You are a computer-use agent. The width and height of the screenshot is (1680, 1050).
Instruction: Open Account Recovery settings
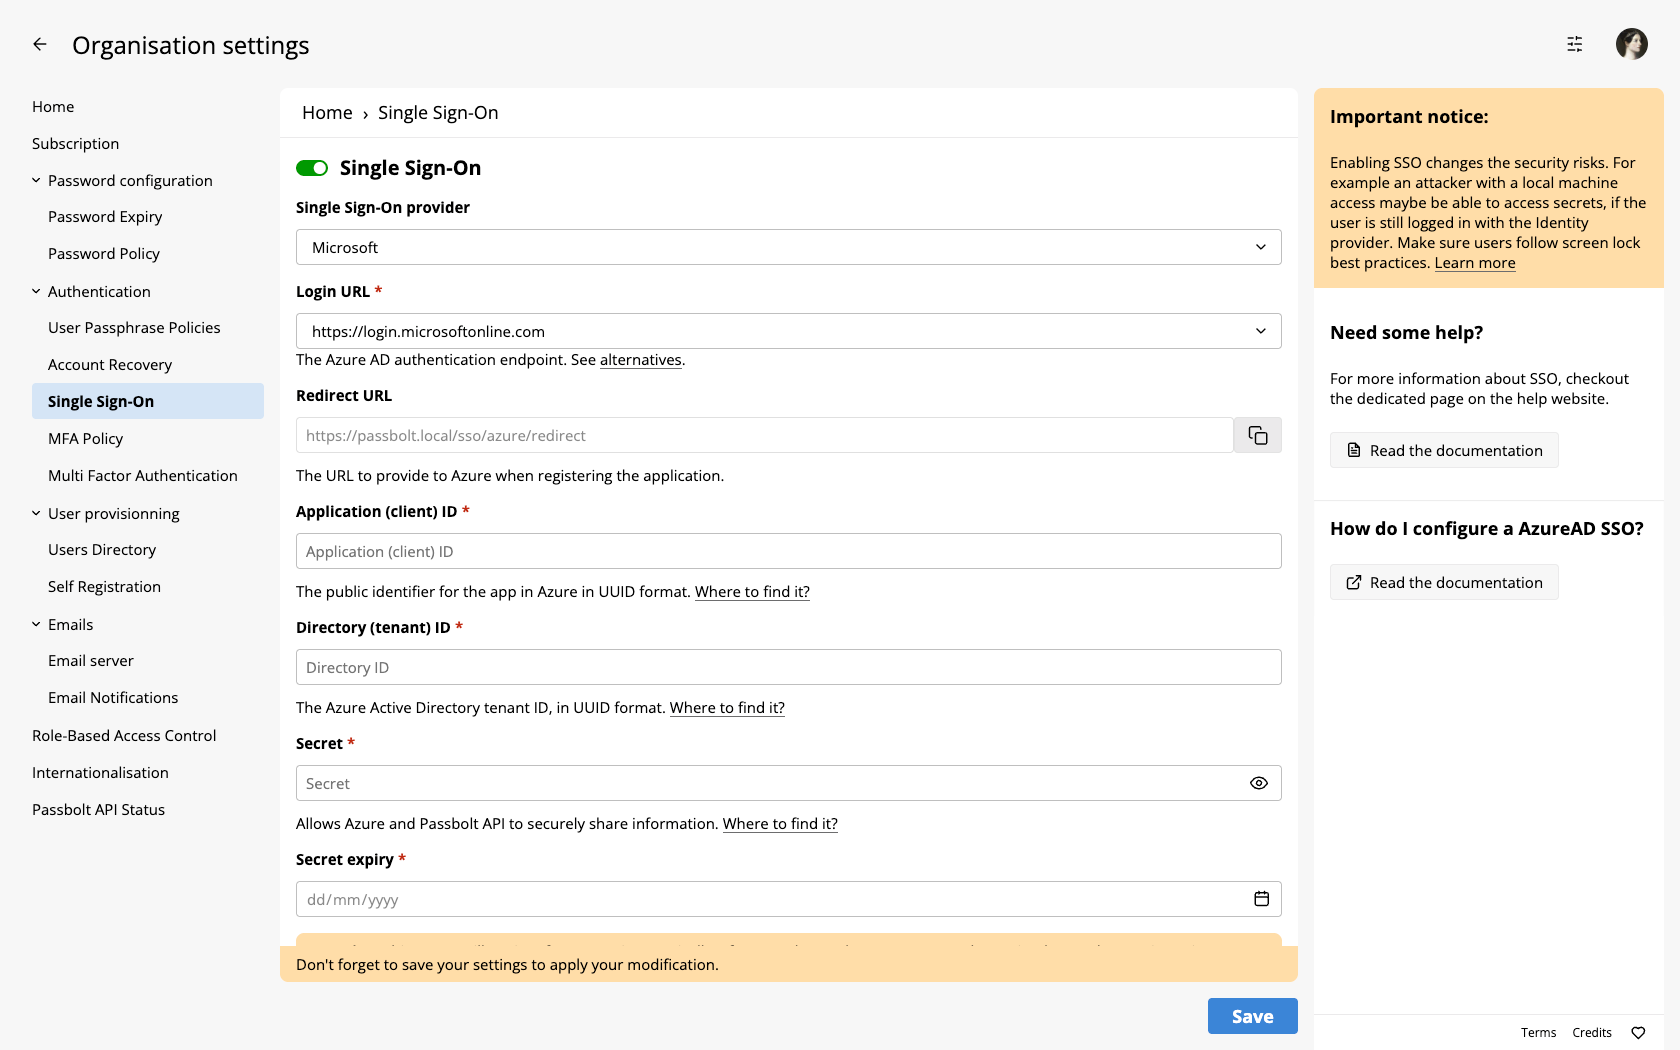tap(110, 365)
